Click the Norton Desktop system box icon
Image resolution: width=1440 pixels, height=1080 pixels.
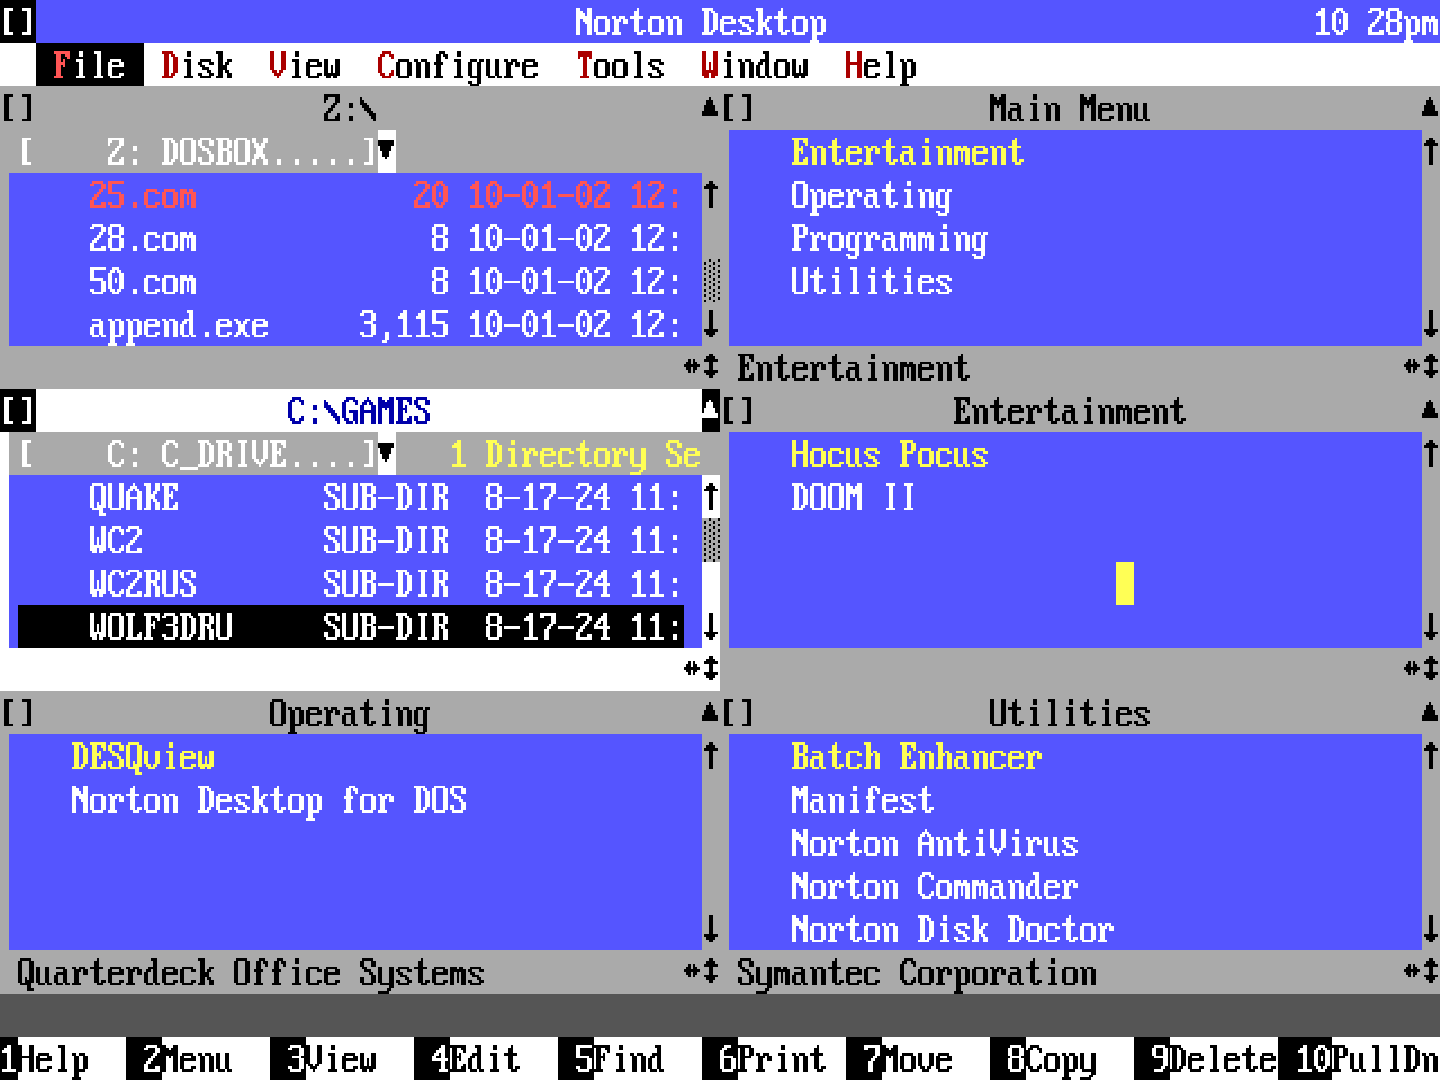point(18,22)
